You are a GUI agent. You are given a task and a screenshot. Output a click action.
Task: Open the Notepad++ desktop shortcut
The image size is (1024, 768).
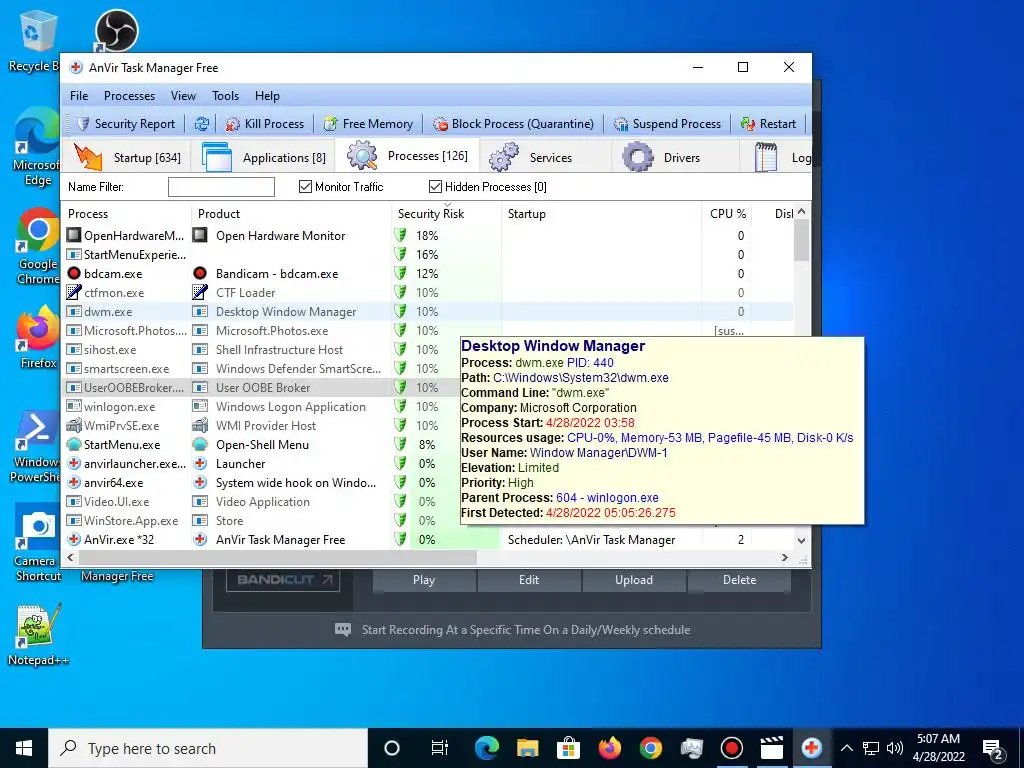click(38, 635)
